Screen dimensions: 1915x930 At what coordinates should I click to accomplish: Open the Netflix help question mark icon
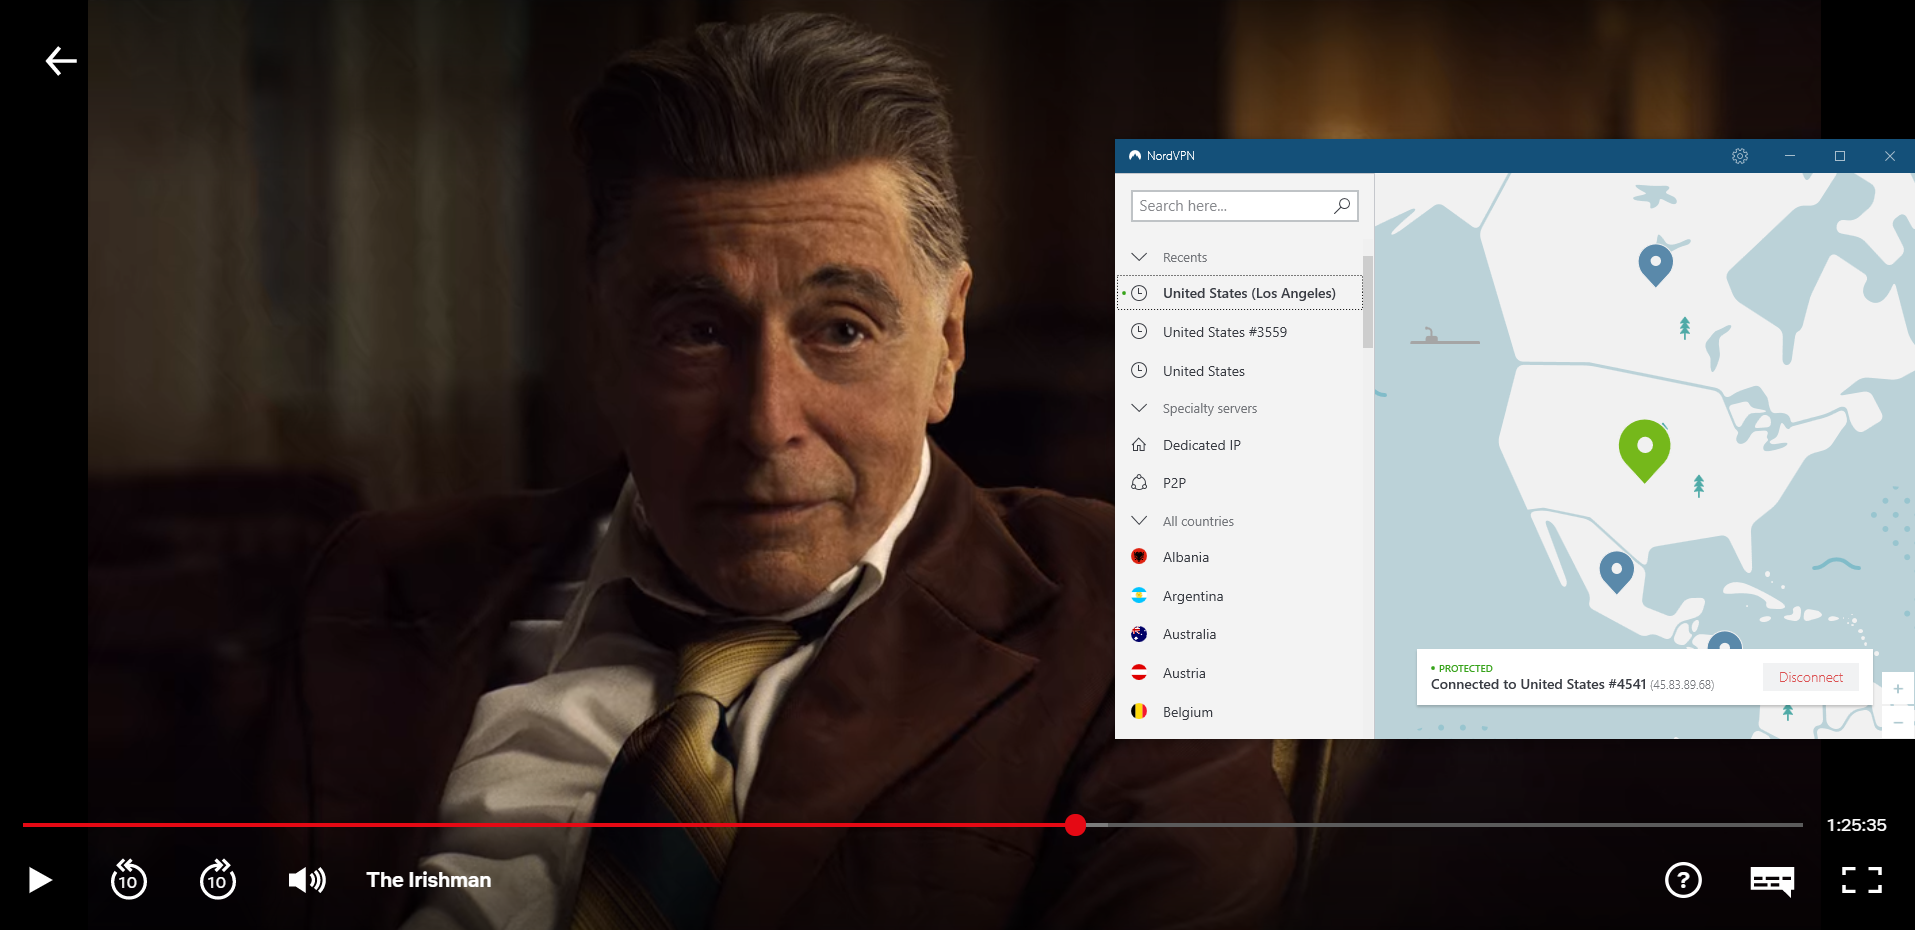click(1683, 880)
